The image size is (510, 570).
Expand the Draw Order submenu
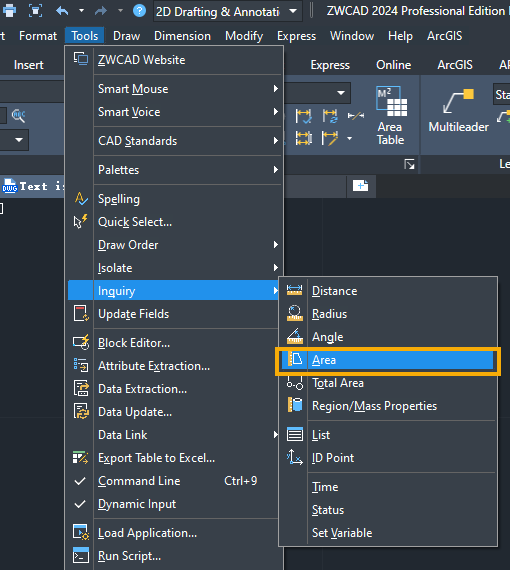[174, 245]
